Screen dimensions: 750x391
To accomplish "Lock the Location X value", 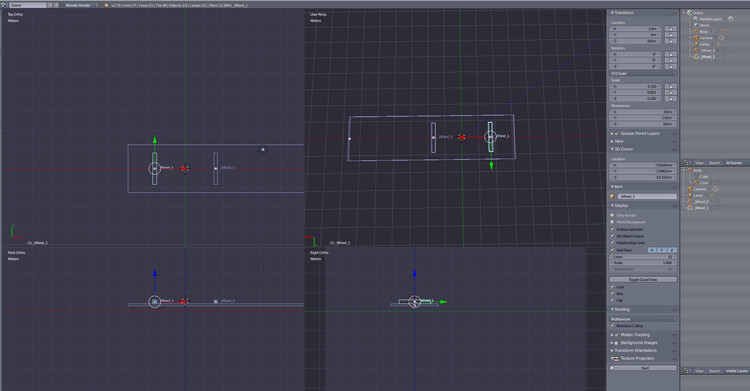I will click(x=671, y=29).
